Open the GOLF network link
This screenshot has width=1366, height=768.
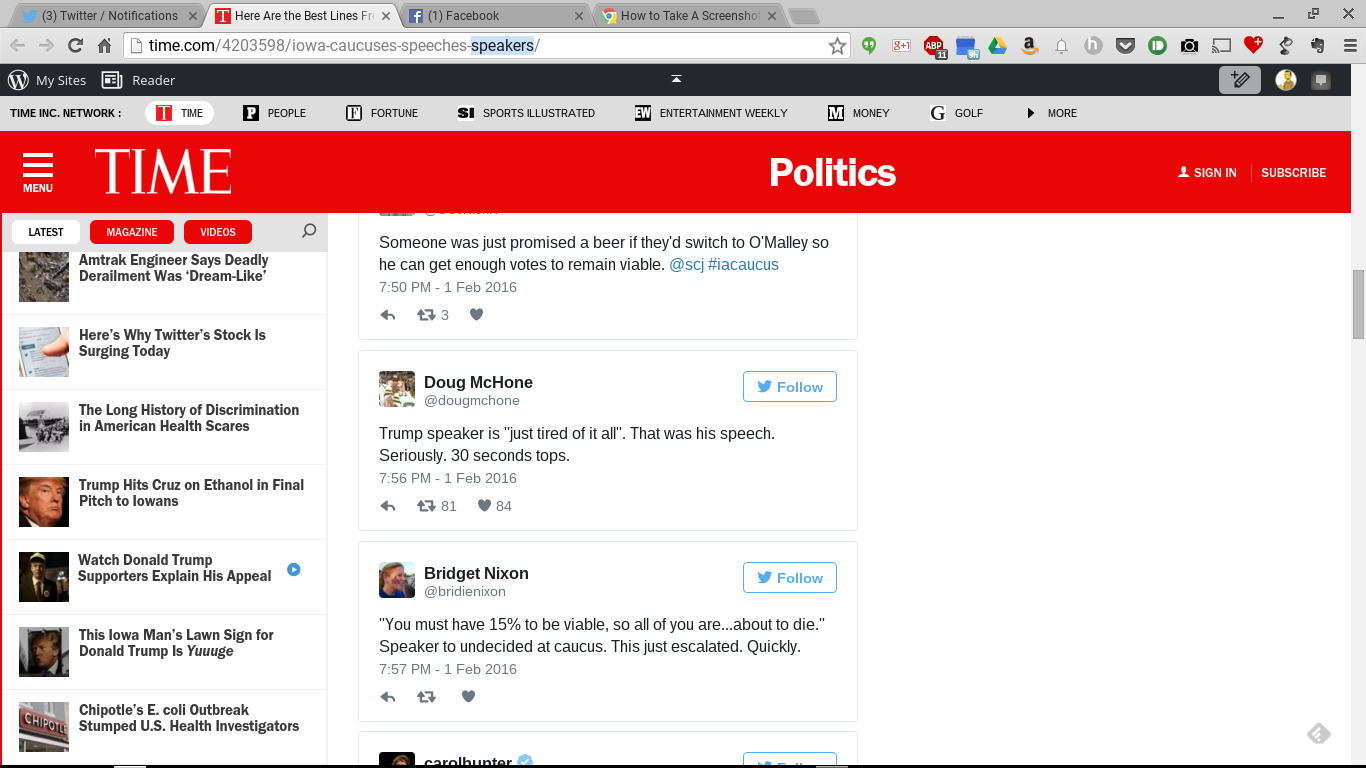(x=956, y=113)
